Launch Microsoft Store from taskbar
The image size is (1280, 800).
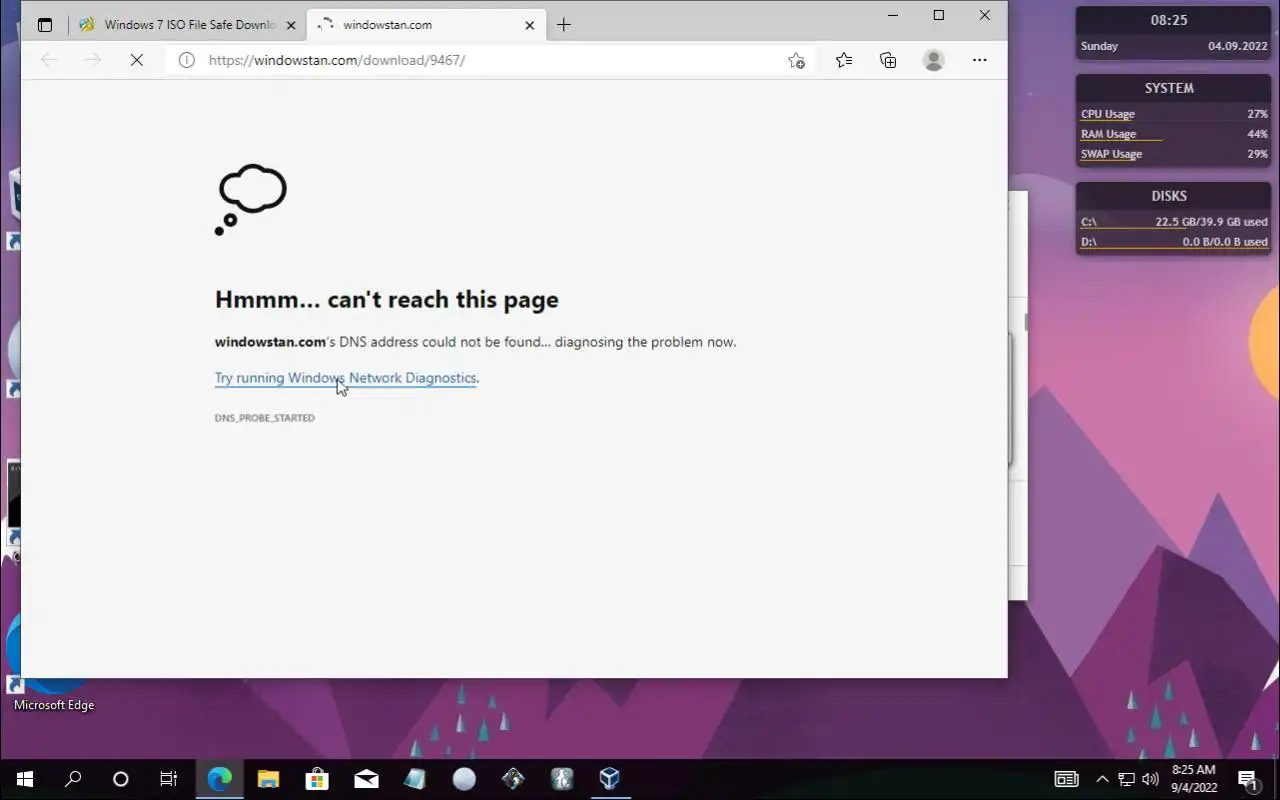(x=317, y=779)
